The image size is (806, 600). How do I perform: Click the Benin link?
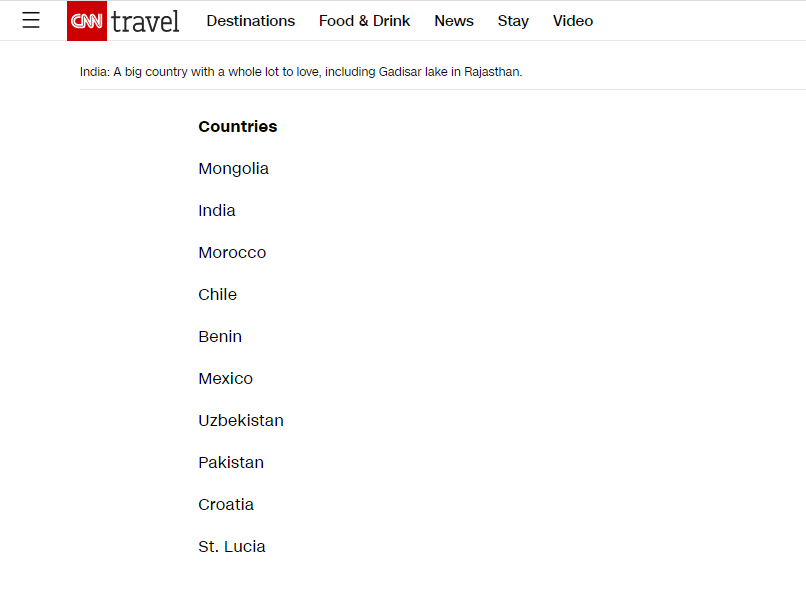[x=220, y=337]
